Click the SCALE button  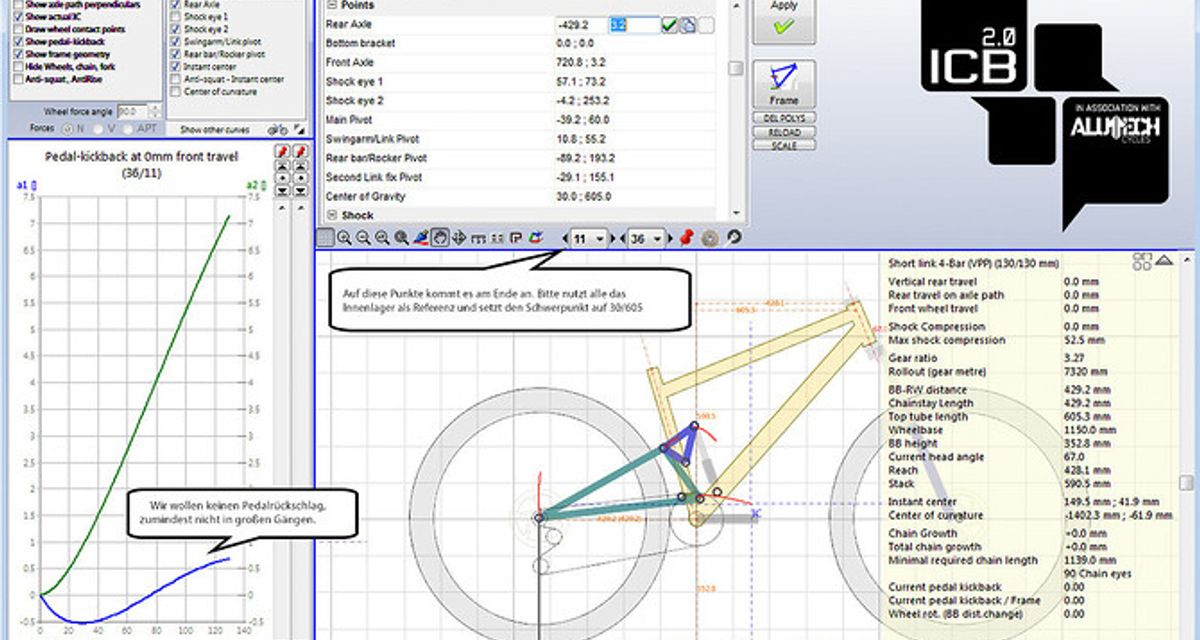pyautogui.click(x=784, y=145)
